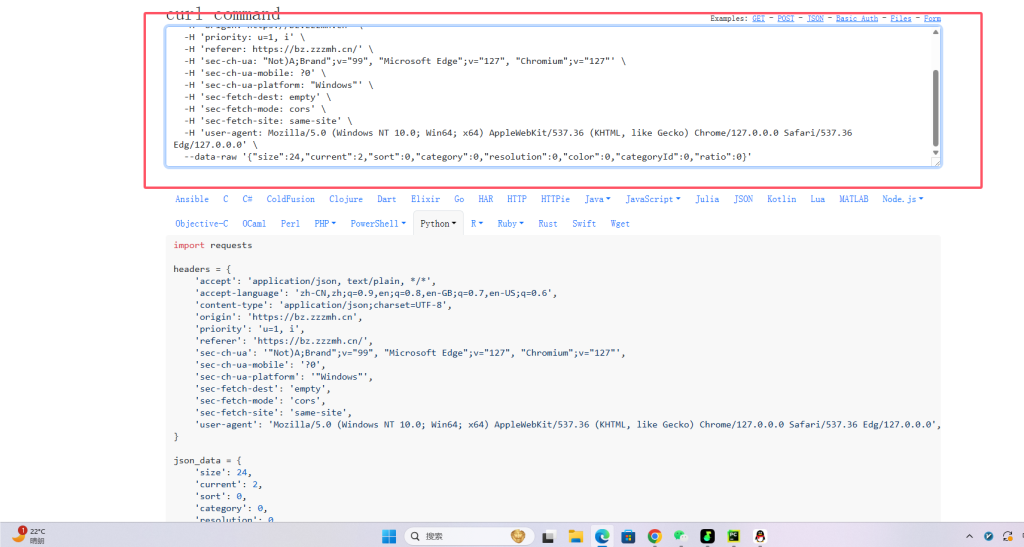Open Microsoft Store from the taskbar

coord(628,536)
